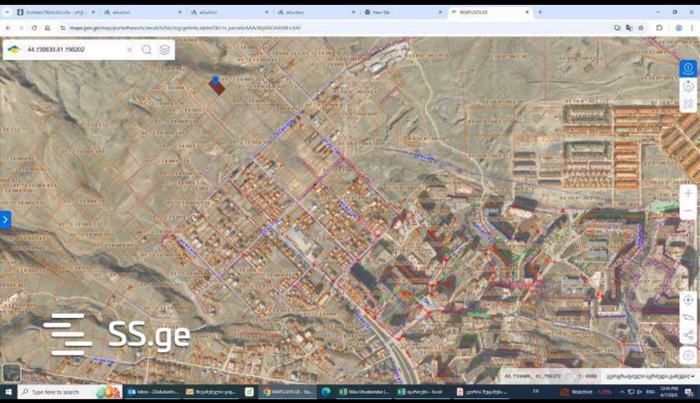Open the map layers panel icon

(x=165, y=49)
